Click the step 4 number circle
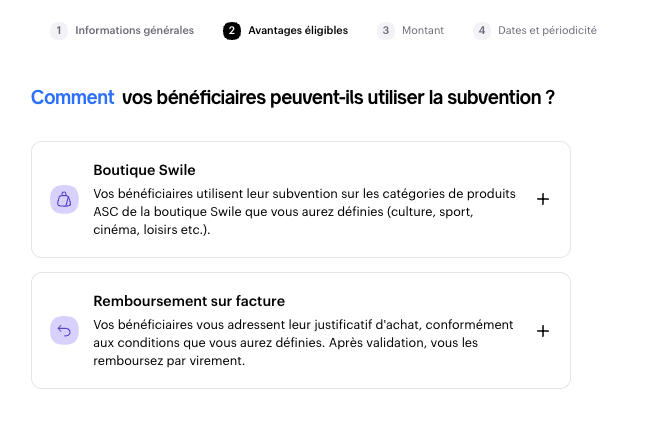651x421 pixels. 482,31
